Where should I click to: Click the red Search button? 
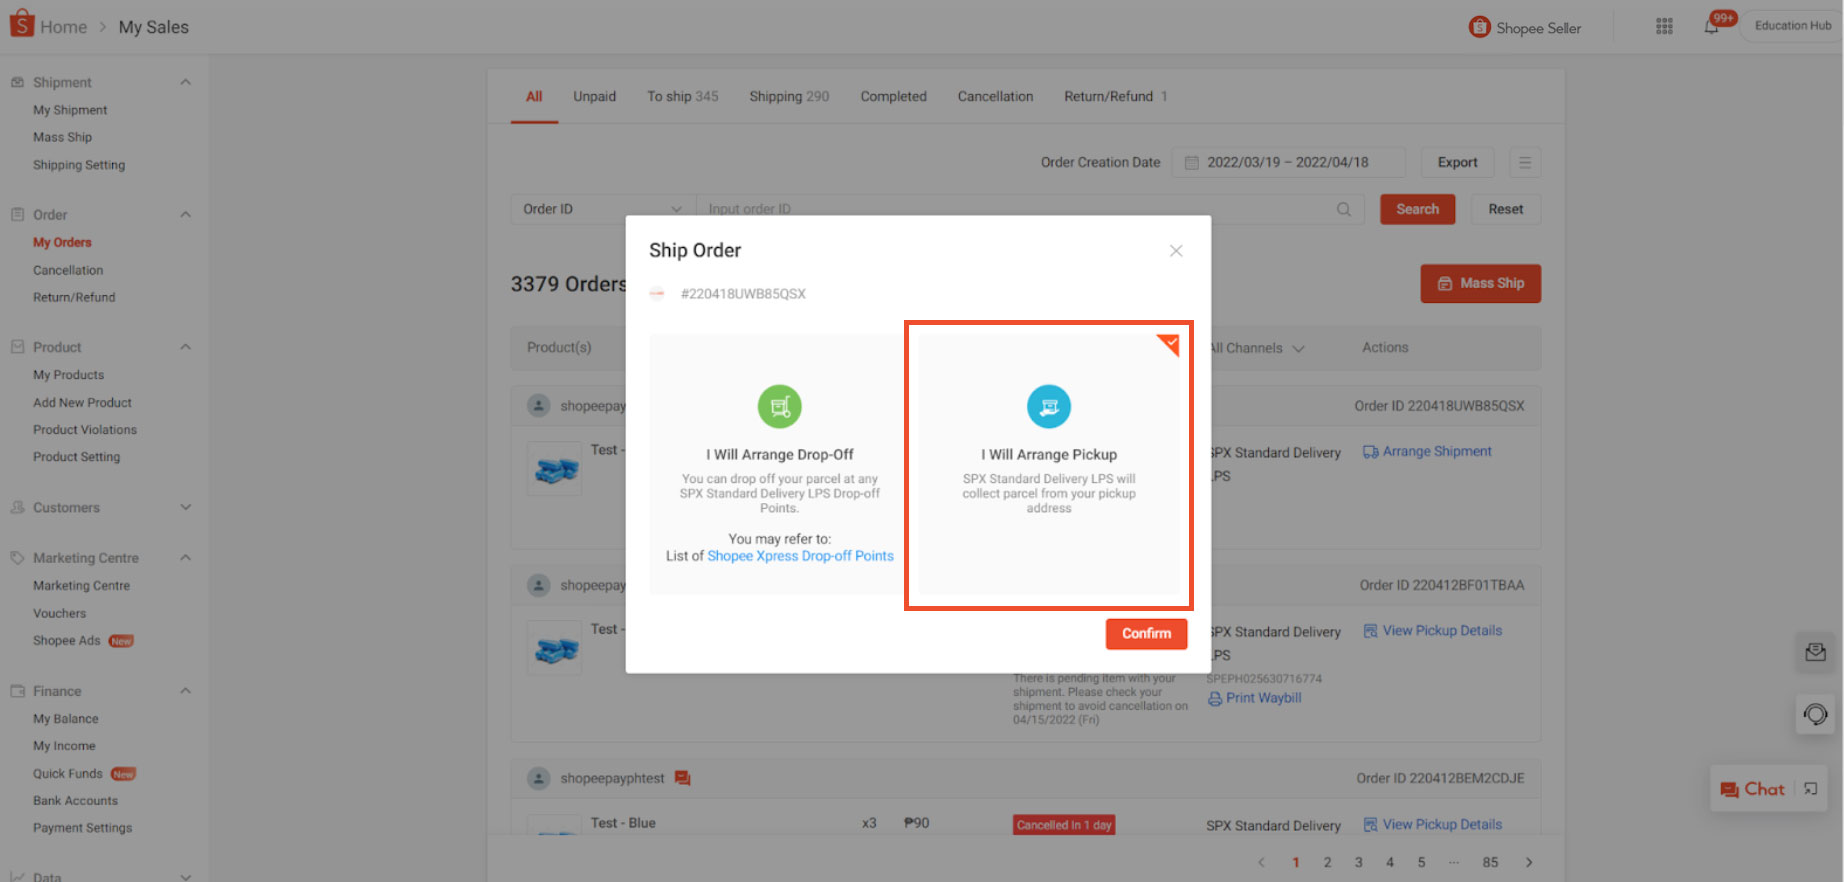pos(1417,209)
